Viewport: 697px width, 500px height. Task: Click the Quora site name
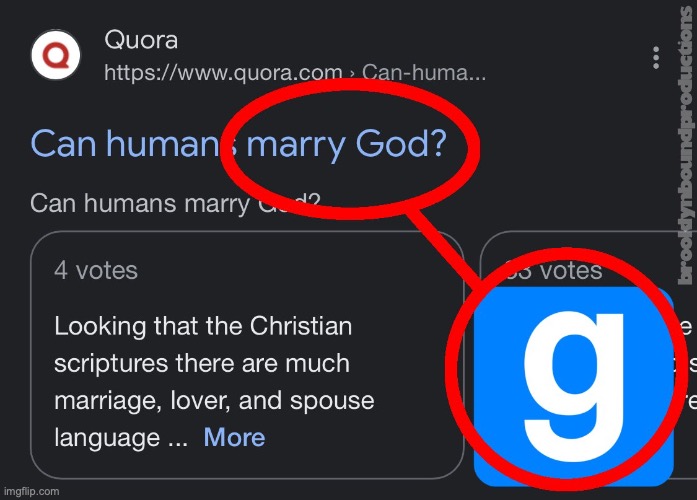[x=141, y=41]
